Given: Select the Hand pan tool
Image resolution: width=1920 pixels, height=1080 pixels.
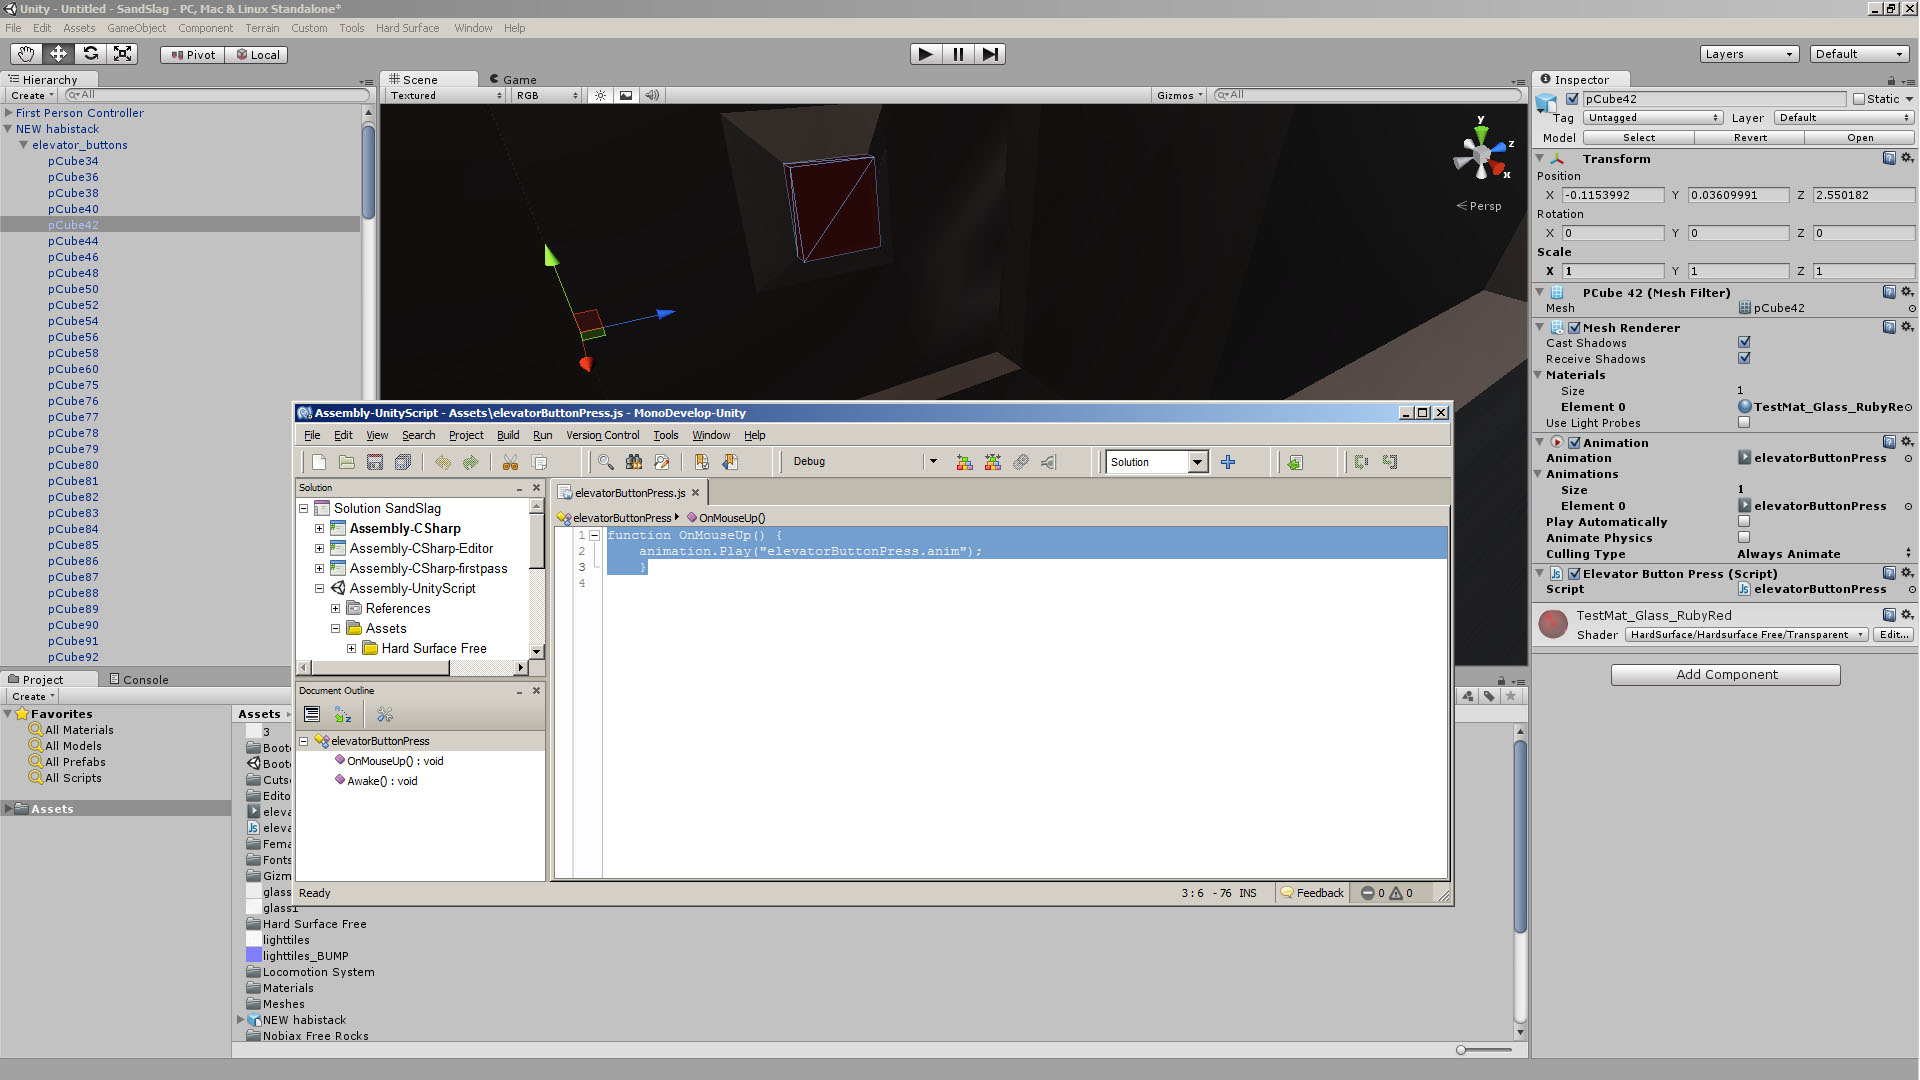Looking at the screenshot, I should 25,54.
